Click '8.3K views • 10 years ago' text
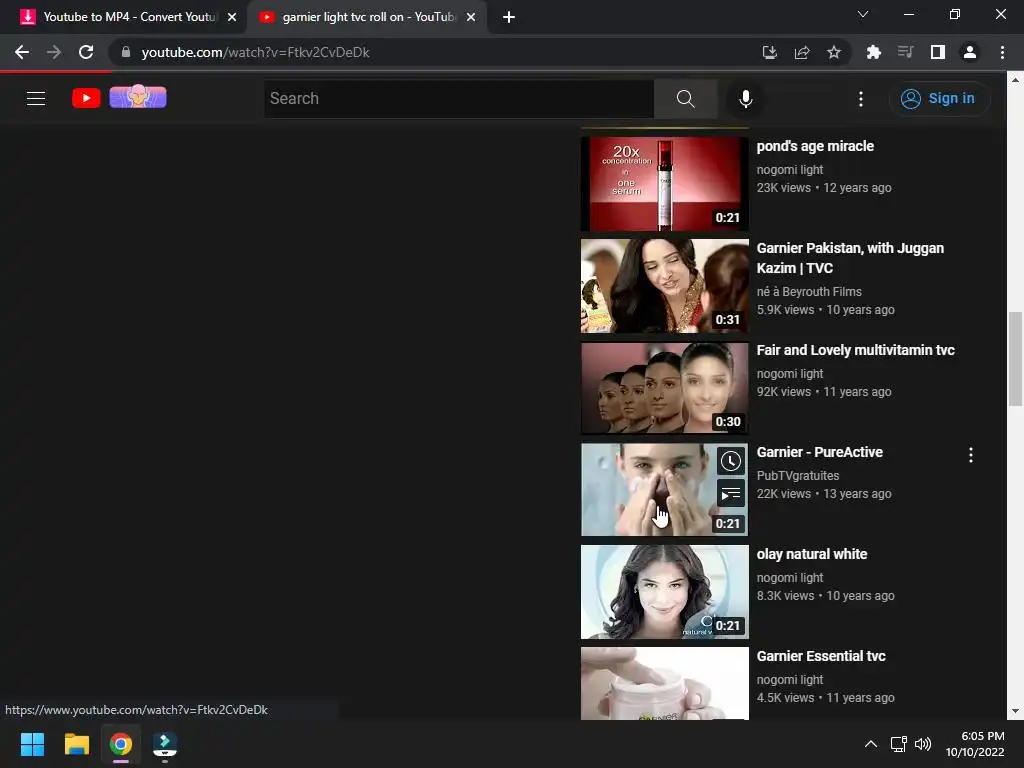Image resolution: width=1024 pixels, height=768 pixels. click(x=825, y=596)
